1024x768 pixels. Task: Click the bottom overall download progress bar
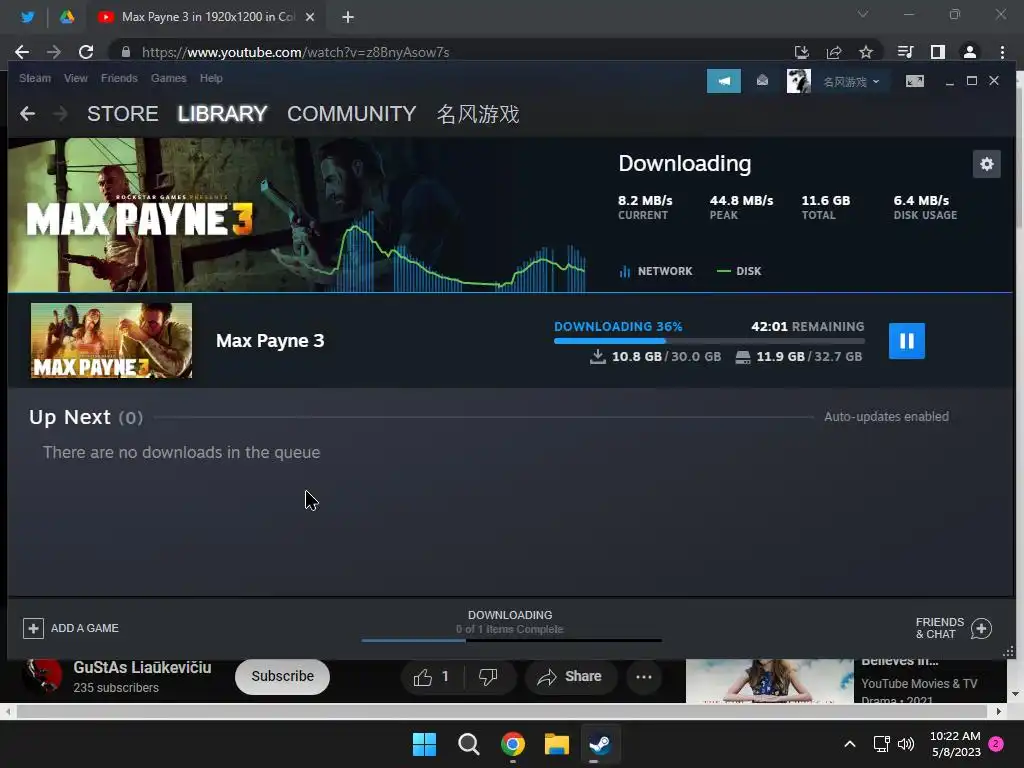coord(511,641)
